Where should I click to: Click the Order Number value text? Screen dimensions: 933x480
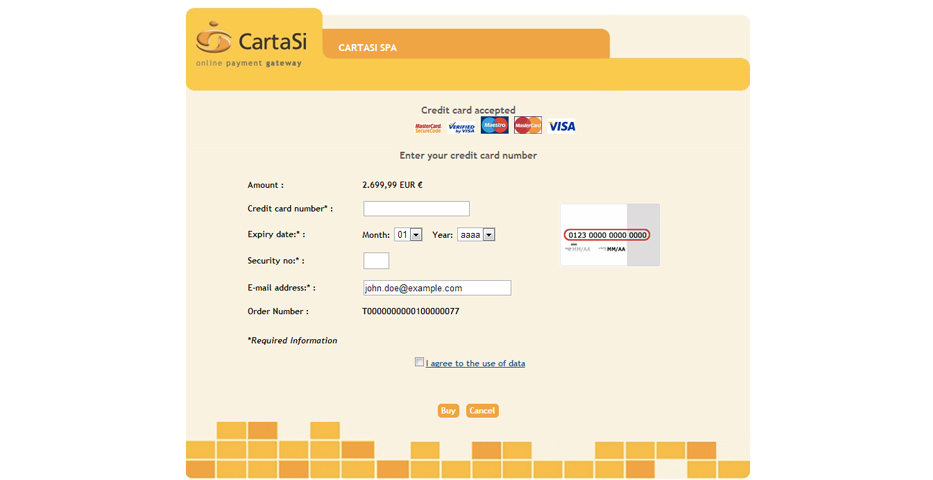[x=410, y=312]
